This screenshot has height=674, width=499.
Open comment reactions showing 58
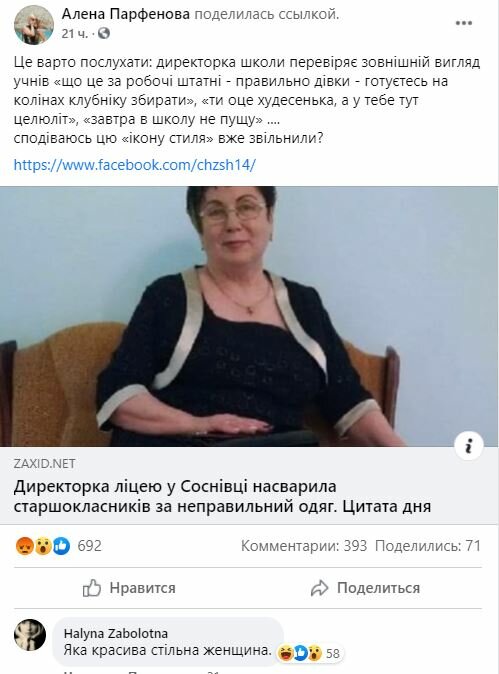(309, 653)
